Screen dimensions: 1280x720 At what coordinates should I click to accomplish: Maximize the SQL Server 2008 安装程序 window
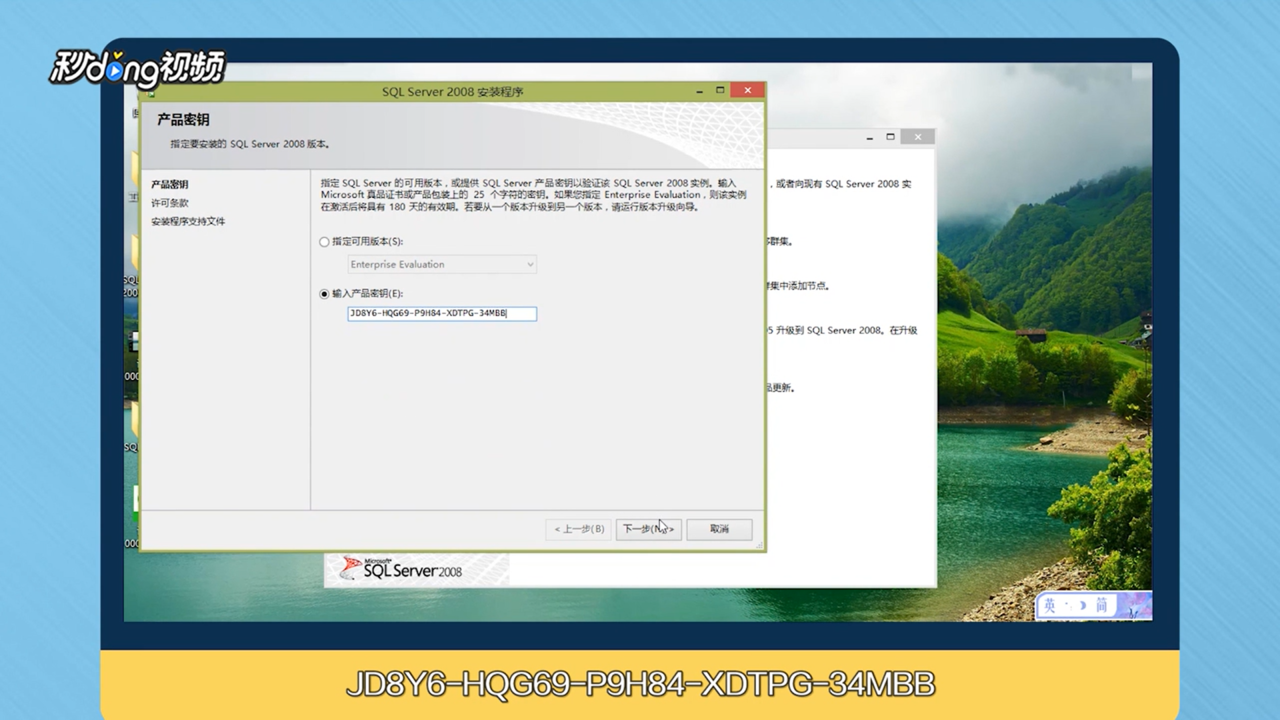coord(720,91)
